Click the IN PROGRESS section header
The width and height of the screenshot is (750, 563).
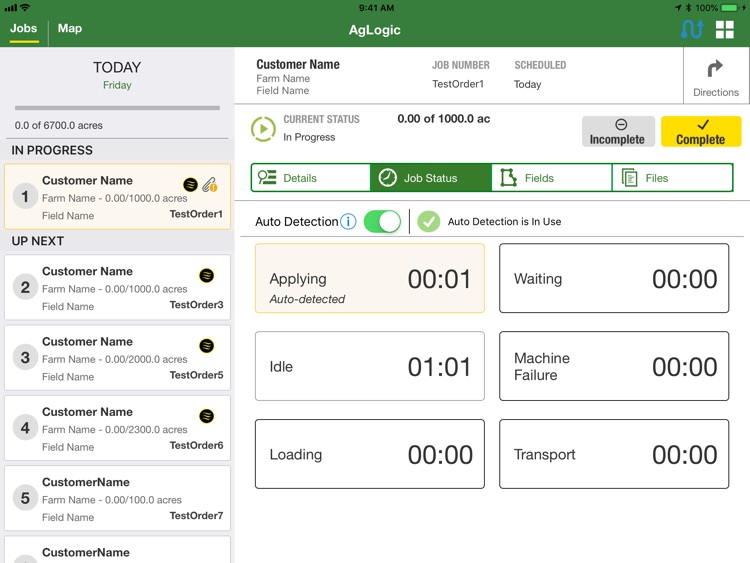pos(52,150)
